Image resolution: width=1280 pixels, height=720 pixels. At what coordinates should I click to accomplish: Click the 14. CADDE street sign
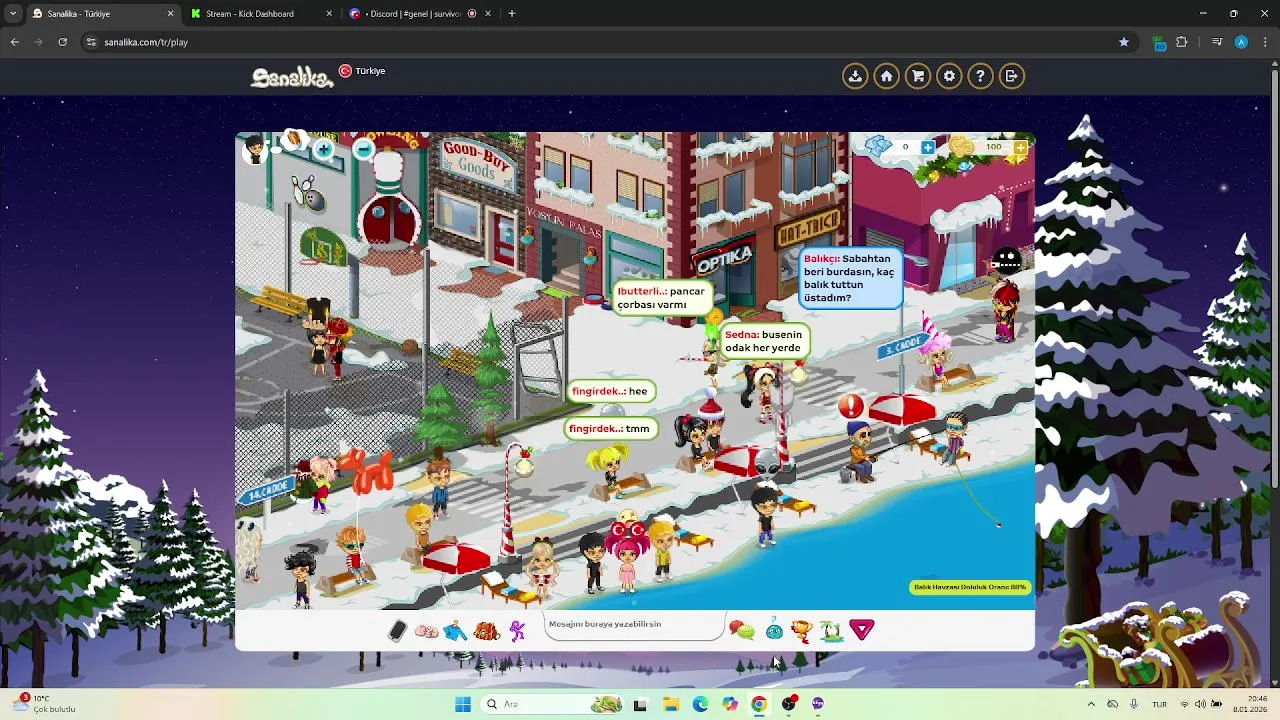pyautogui.click(x=267, y=490)
